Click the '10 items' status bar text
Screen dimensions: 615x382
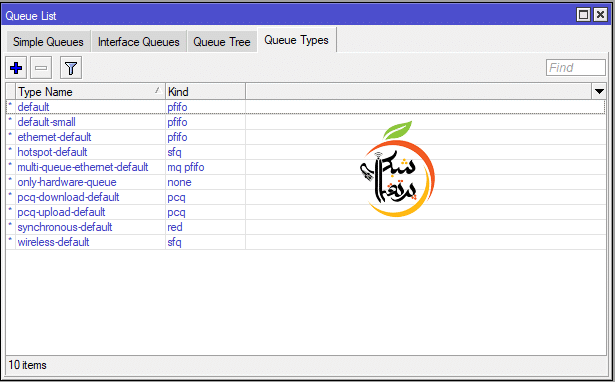tap(27, 365)
